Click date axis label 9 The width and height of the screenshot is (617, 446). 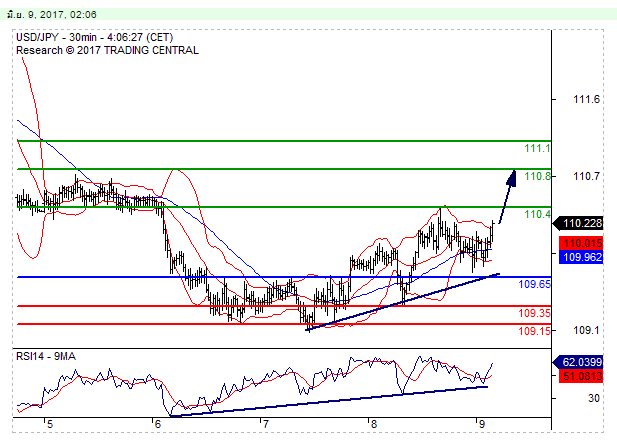click(481, 424)
